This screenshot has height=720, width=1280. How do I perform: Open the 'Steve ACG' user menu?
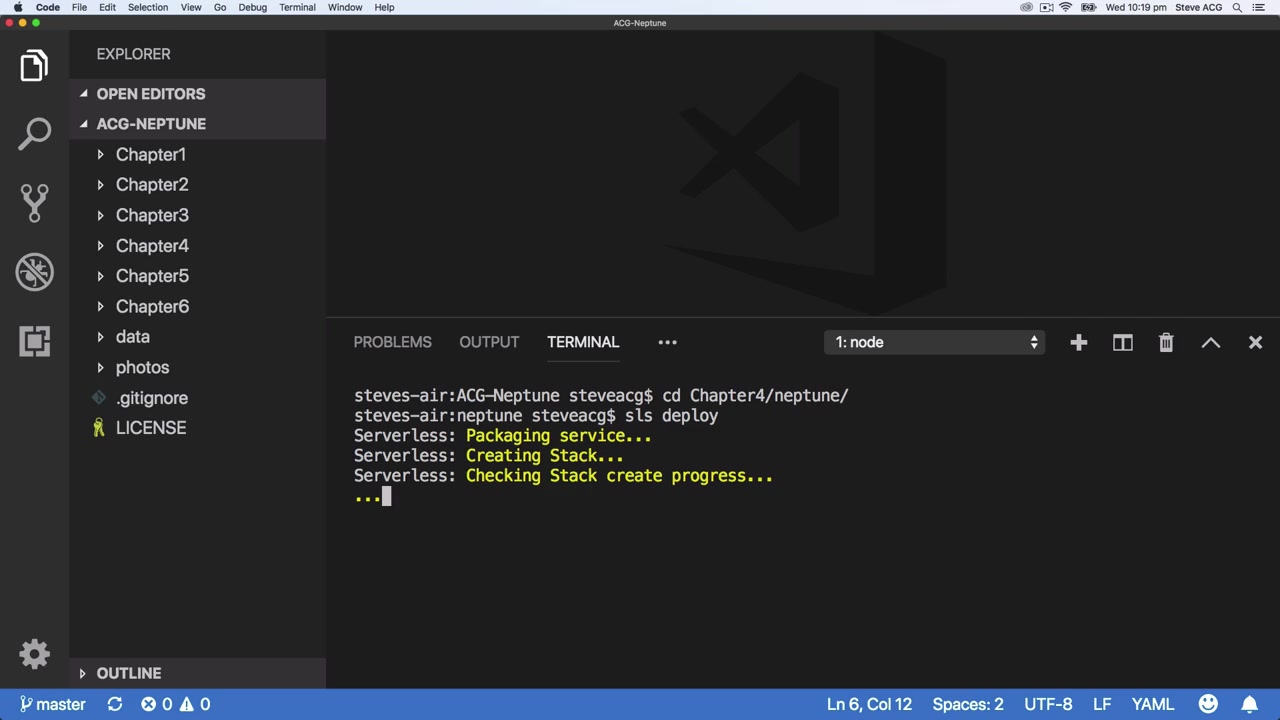tap(1198, 7)
